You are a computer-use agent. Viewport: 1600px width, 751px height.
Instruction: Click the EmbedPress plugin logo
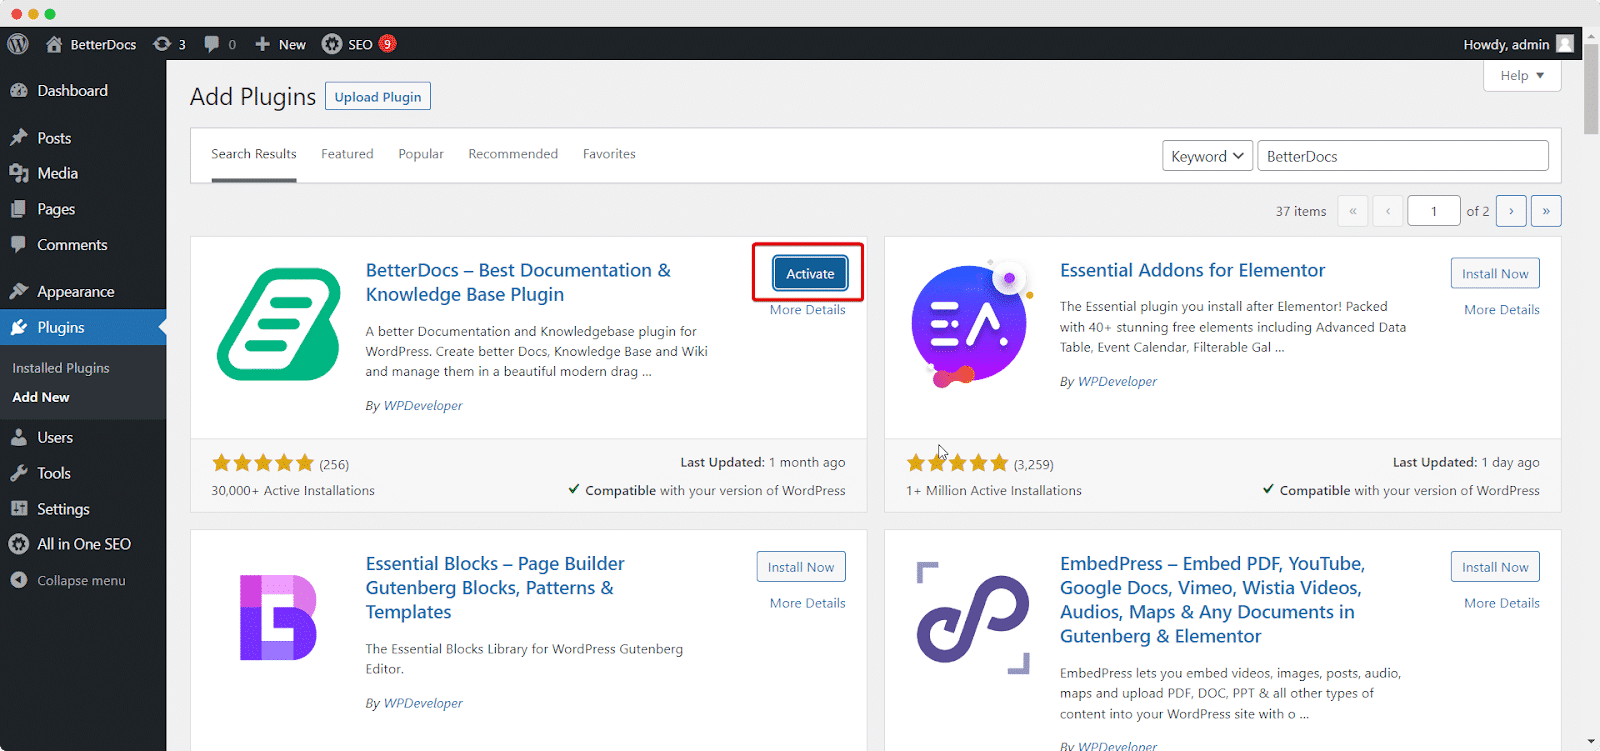point(972,618)
